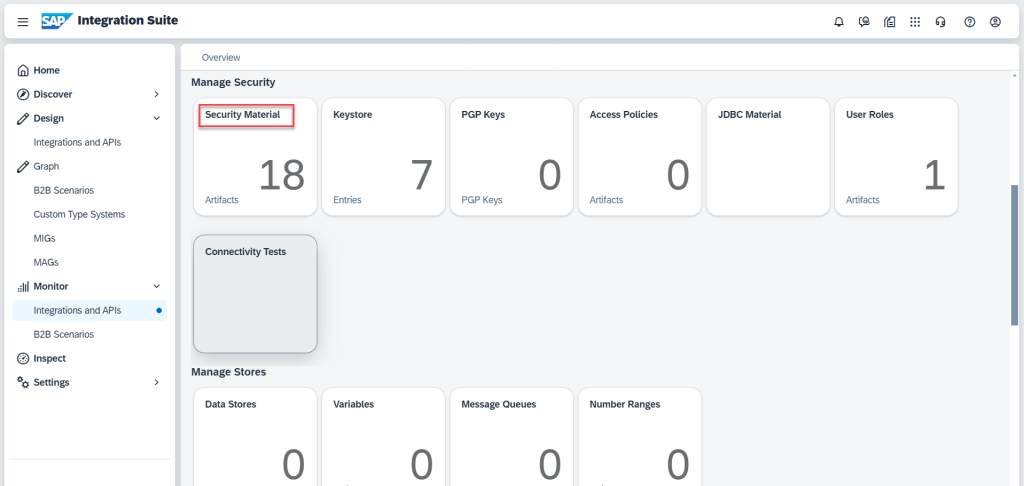The image size is (1024, 486).
Task: Switch to the Overview tab
Action: point(221,57)
